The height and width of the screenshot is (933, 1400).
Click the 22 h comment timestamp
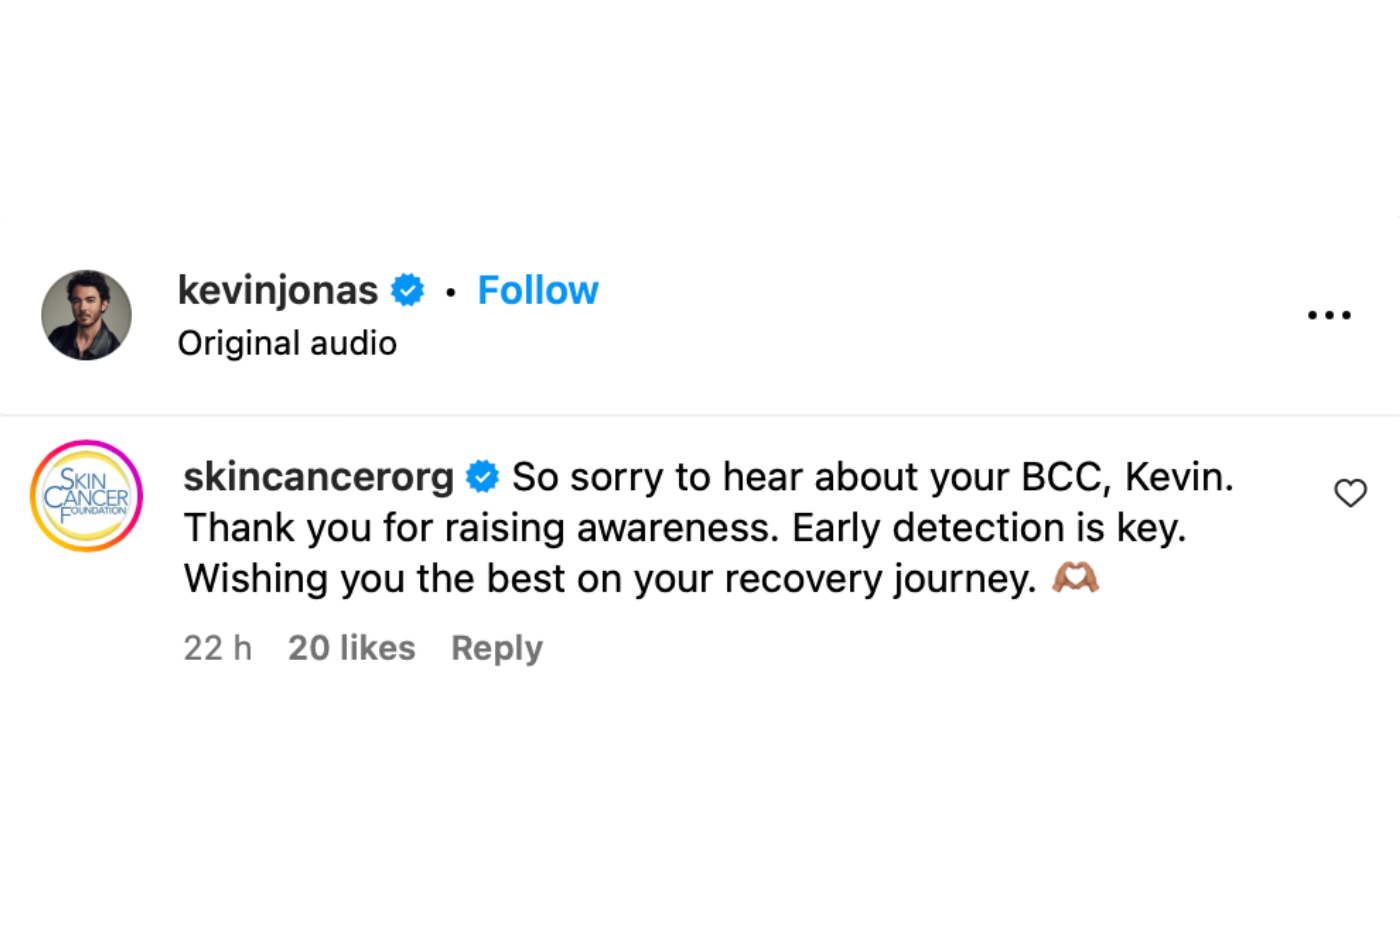pyautogui.click(x=217, y=648)
